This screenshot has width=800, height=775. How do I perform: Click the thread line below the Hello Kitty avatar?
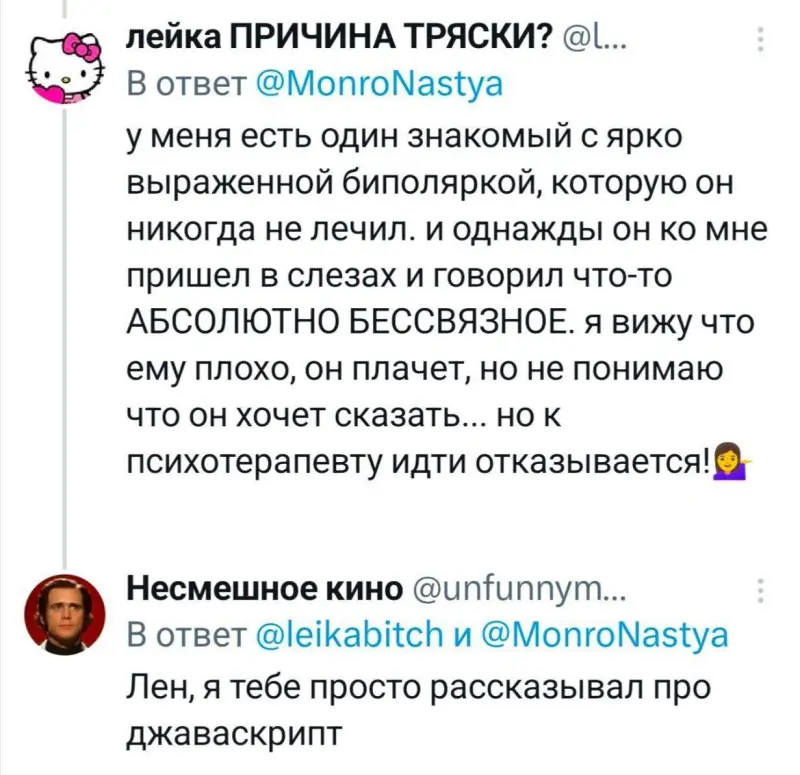pyautogui.click(x=65, y=330)
